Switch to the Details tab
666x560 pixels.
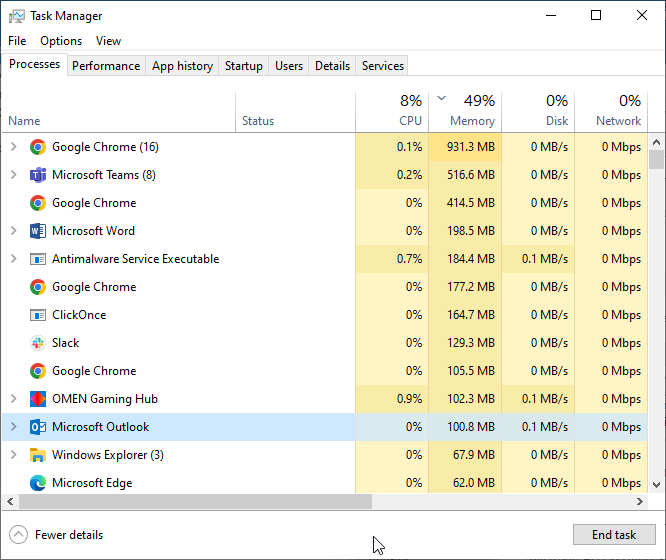[332, 66]
